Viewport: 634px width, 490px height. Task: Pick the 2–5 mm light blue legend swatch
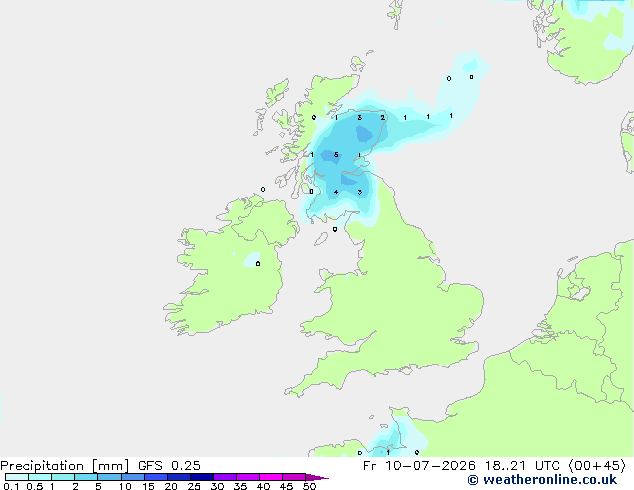point(86,477)
